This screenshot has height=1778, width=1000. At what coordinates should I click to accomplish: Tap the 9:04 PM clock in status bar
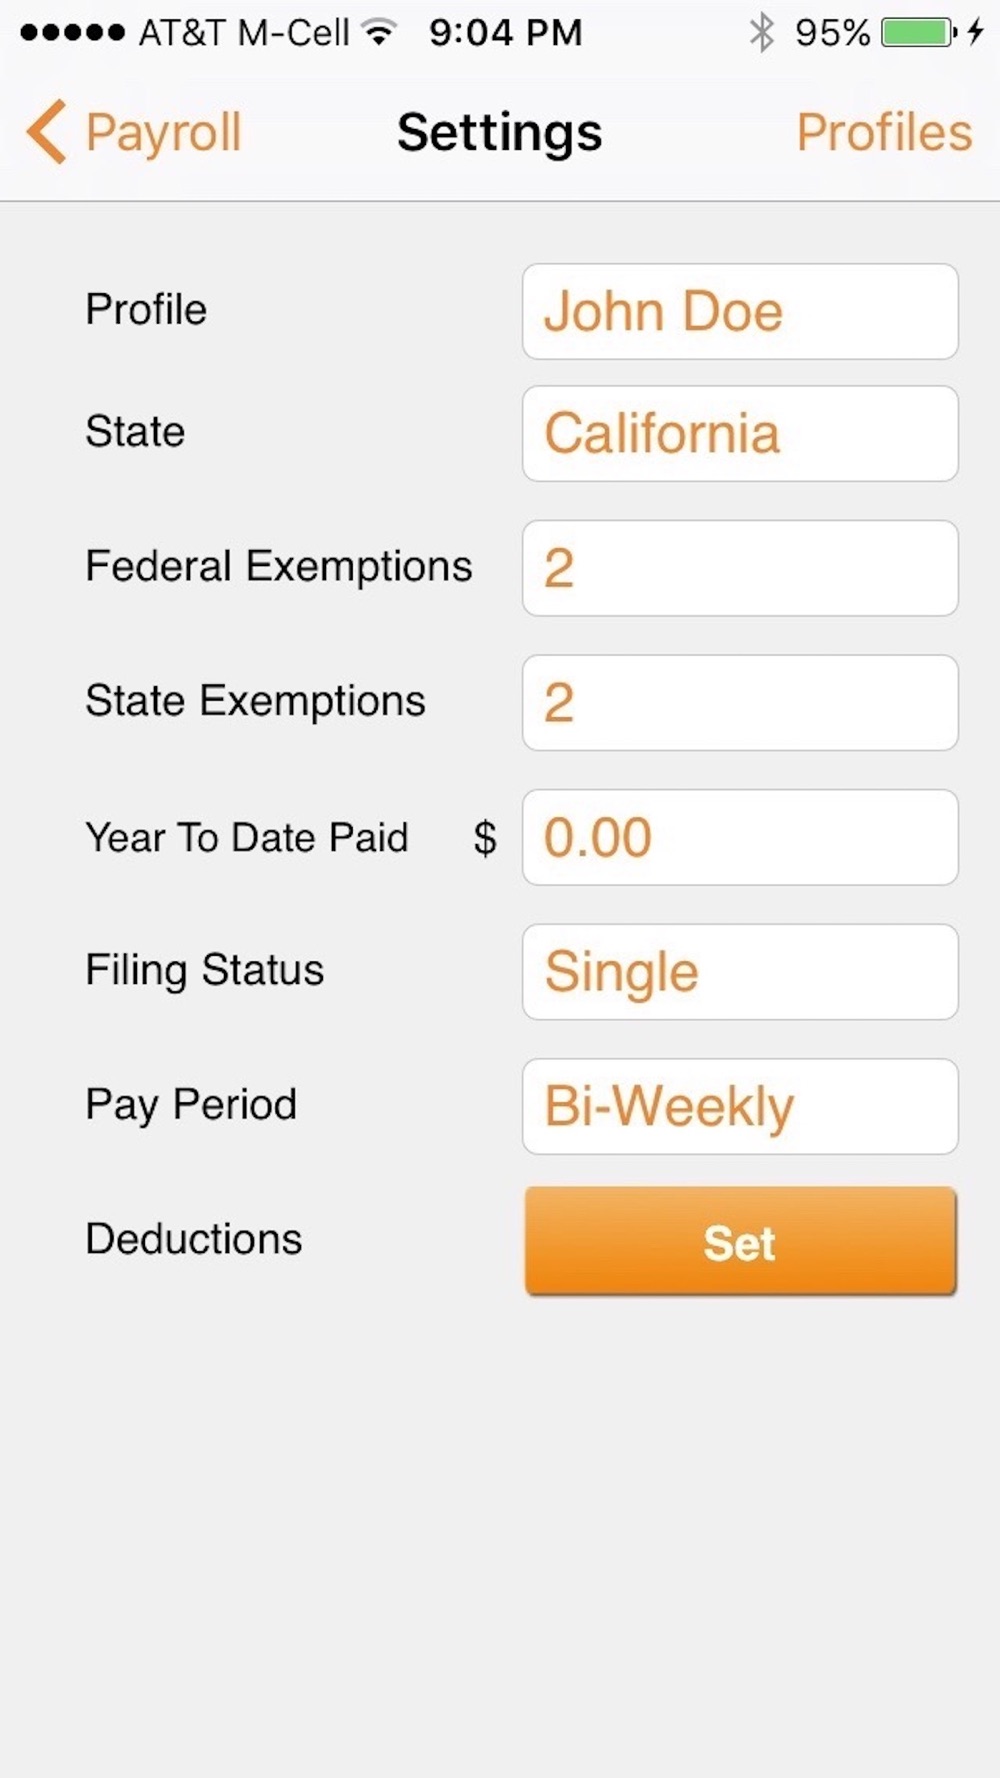[505, 33]
